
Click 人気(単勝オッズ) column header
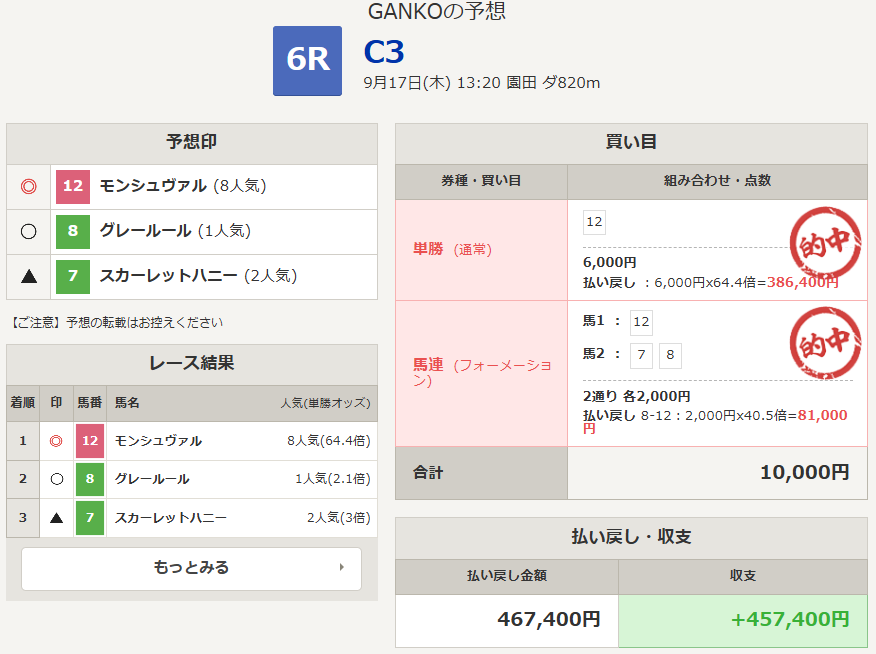point(325,403)
